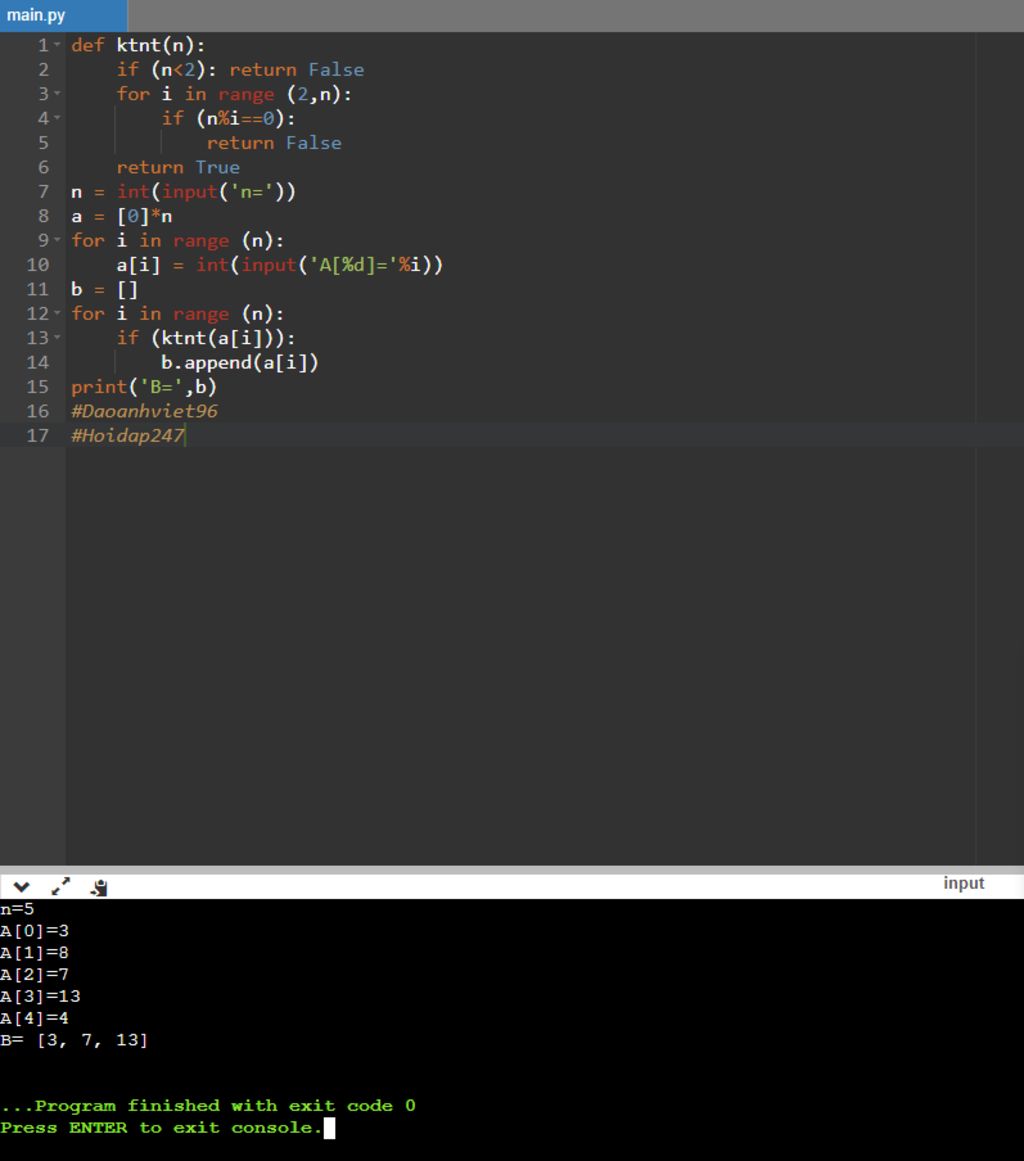Click the line 'b.append(a[i])'
Viewport: 1024px width, 1161px height.
point(240,363)
